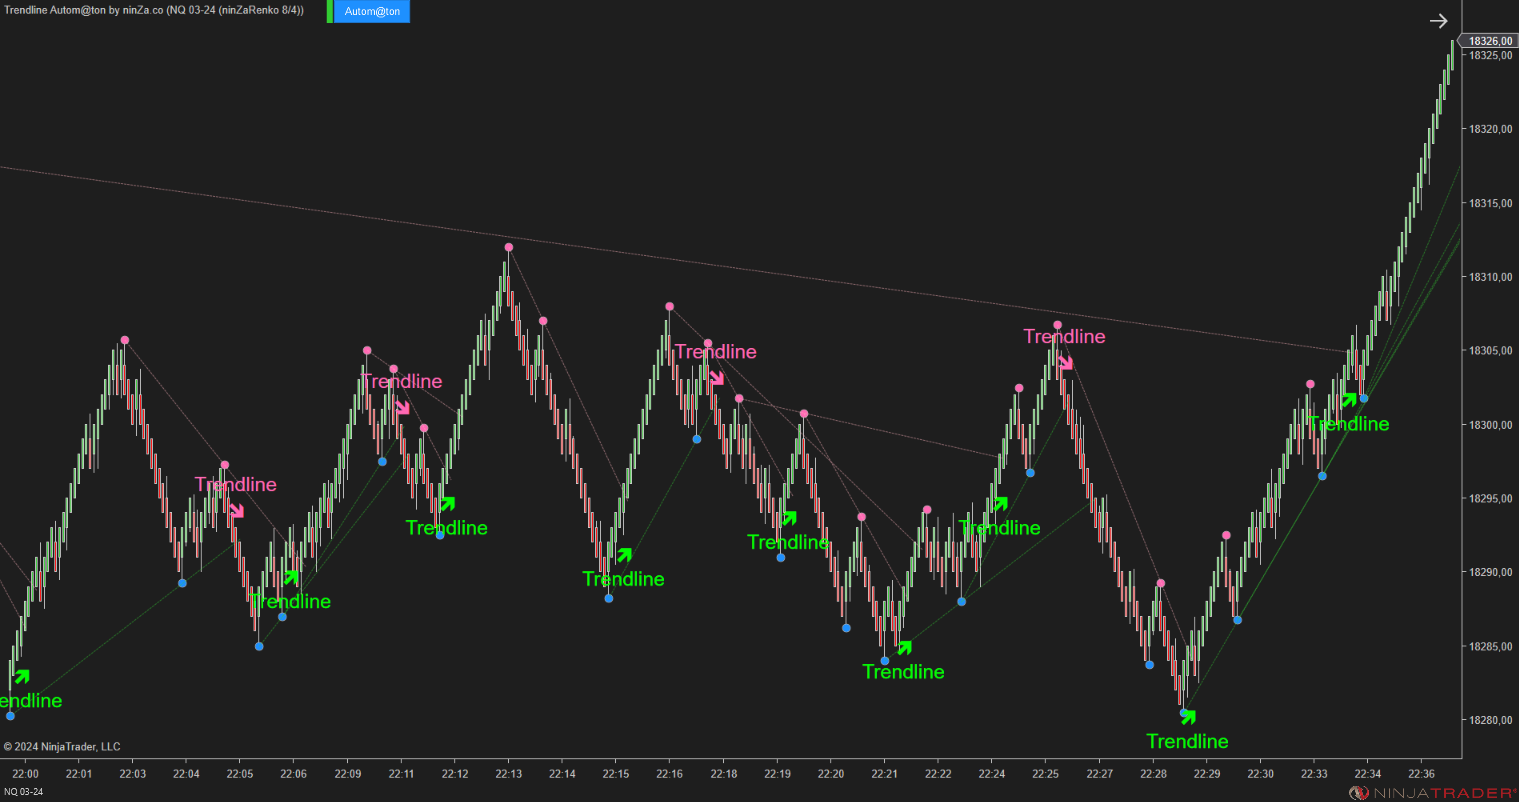Click the blue dot marker below the 22:05 low
This screenshot has width=1519, height=802.
(259, 645)
